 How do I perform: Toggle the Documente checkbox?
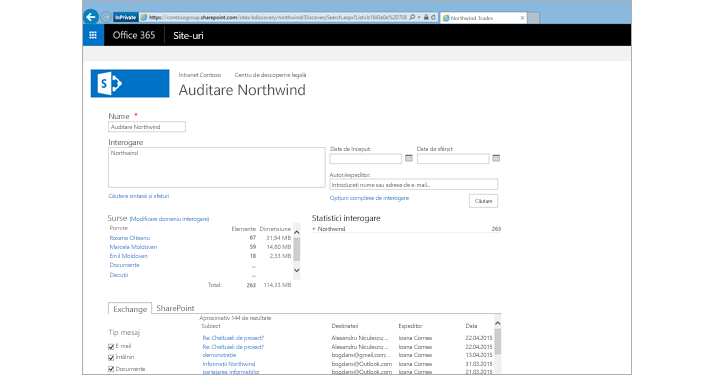pyautogui.click(x=111, y=369)
